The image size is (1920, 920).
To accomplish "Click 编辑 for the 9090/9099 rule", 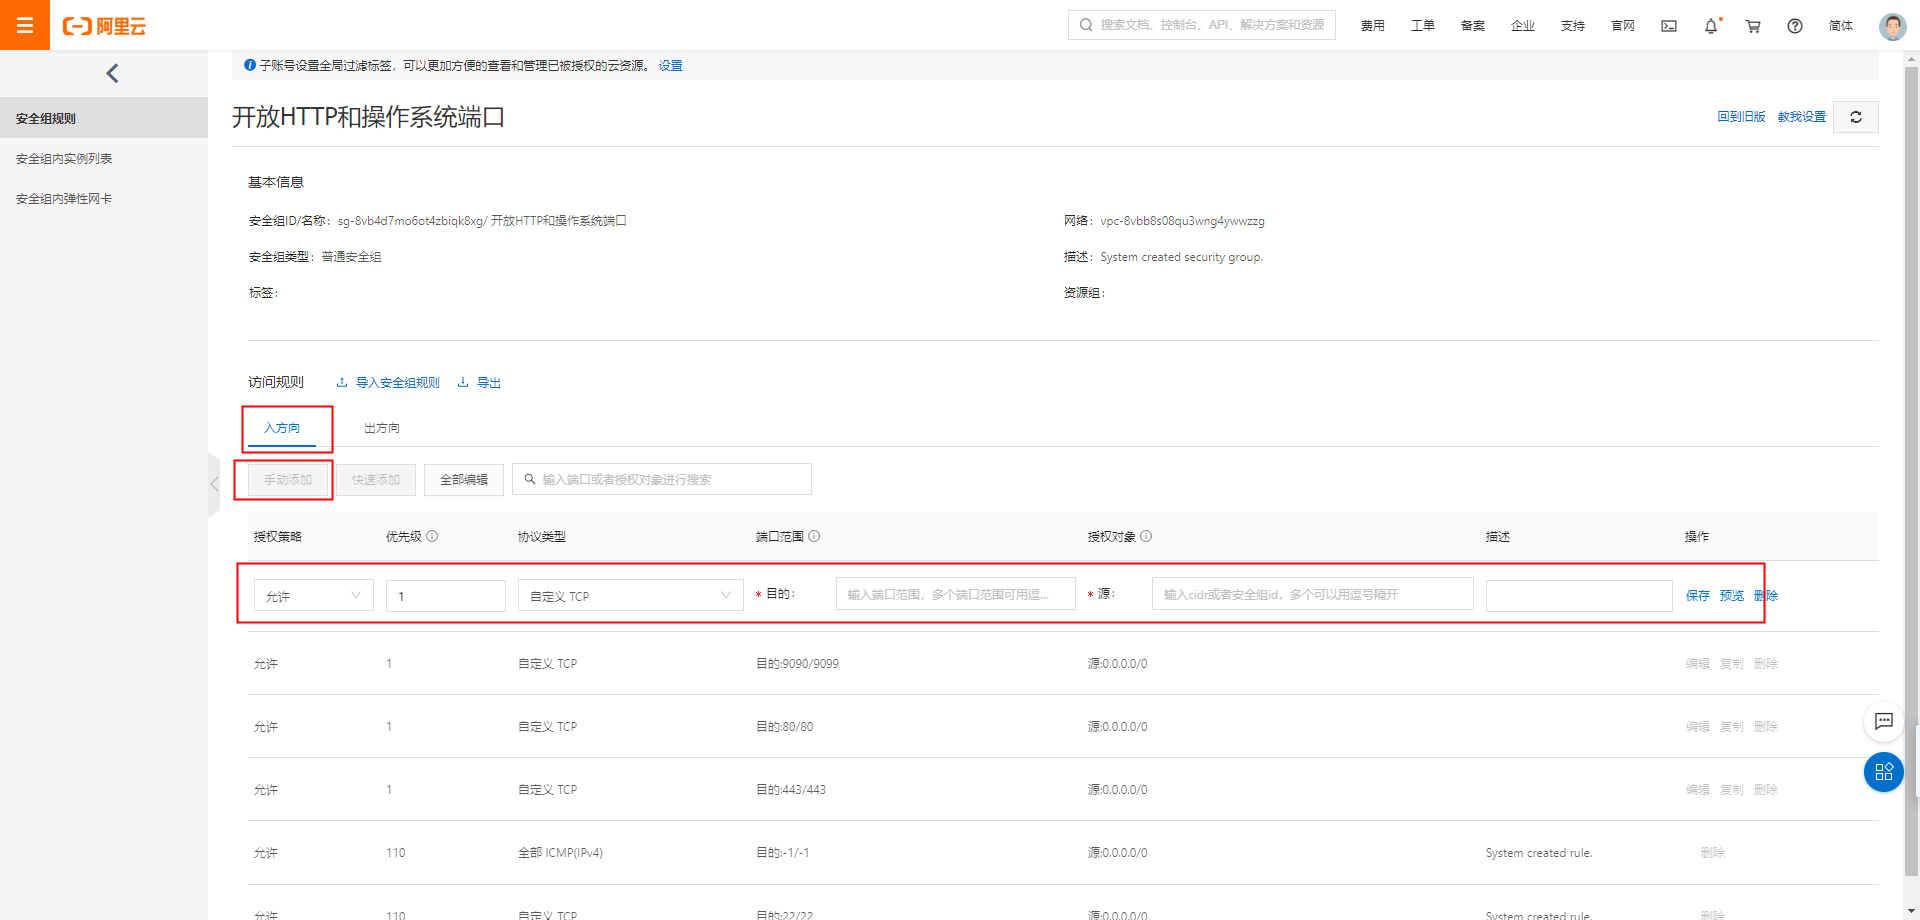I will pyautogui.click(x=1698, y=664).
